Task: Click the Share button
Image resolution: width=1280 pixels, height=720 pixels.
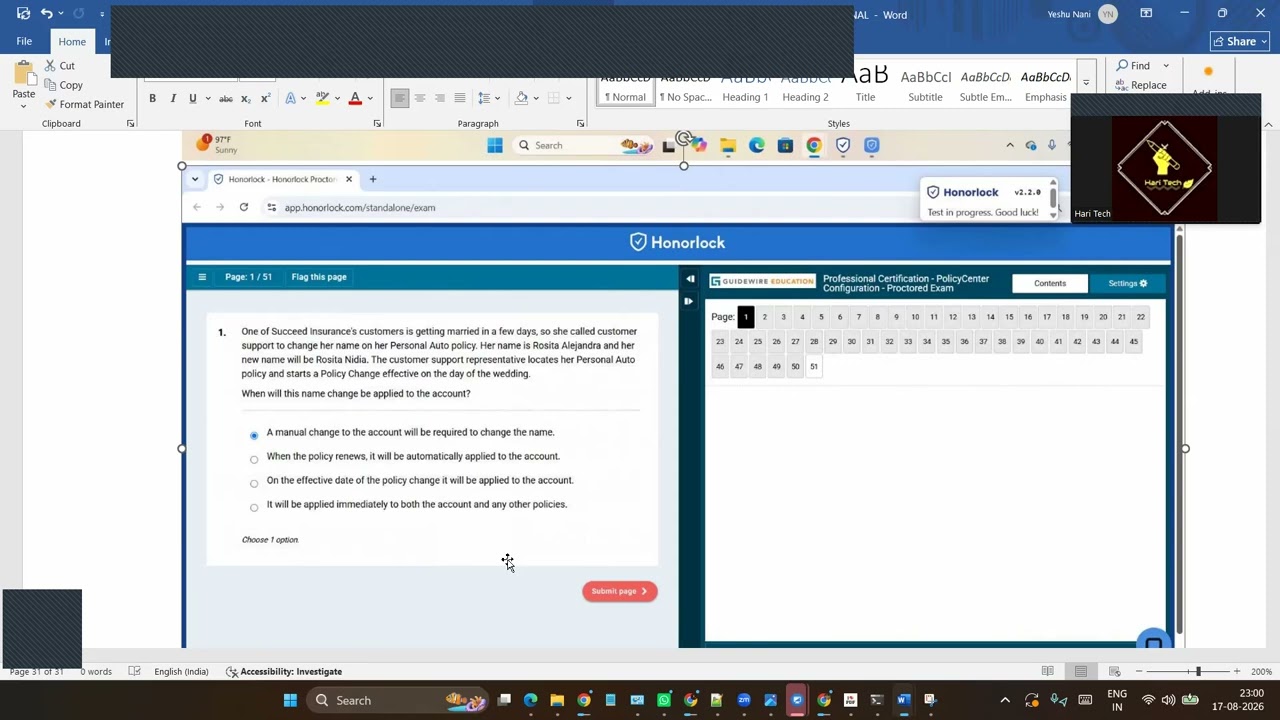Action: point(1239,41)
